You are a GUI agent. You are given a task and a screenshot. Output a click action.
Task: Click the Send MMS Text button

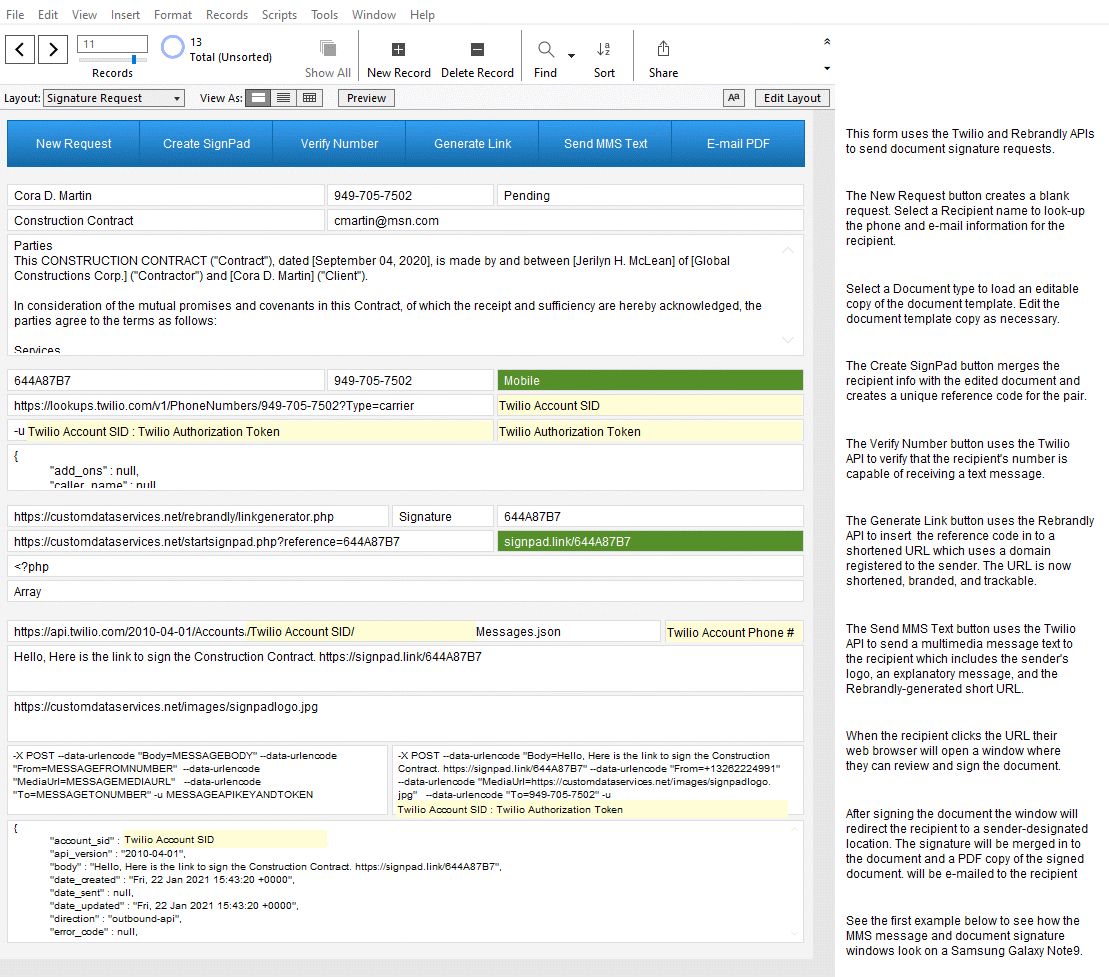point(605,143)
